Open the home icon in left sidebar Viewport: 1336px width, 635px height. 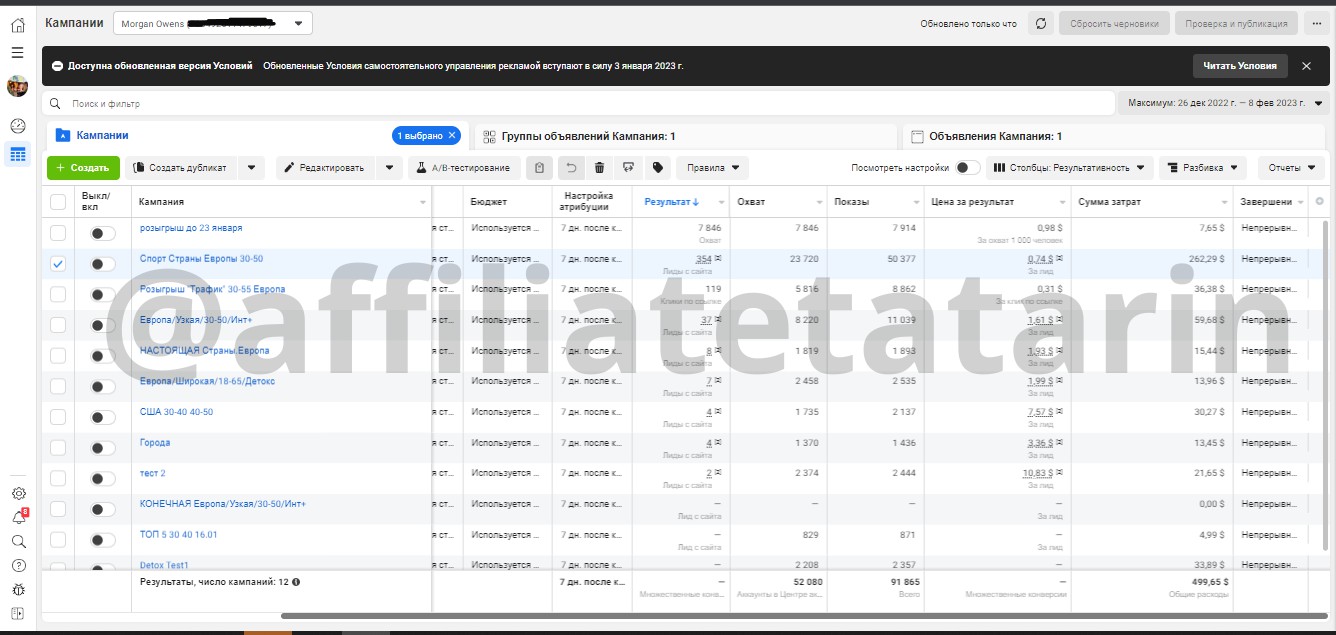pyautogui.click(x=17, y=24)
